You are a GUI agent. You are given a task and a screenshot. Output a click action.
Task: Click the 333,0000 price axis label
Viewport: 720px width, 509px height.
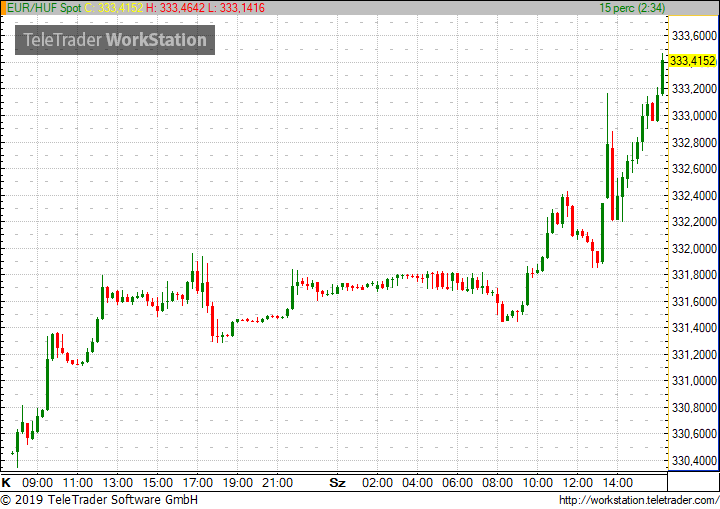[694, 116]
